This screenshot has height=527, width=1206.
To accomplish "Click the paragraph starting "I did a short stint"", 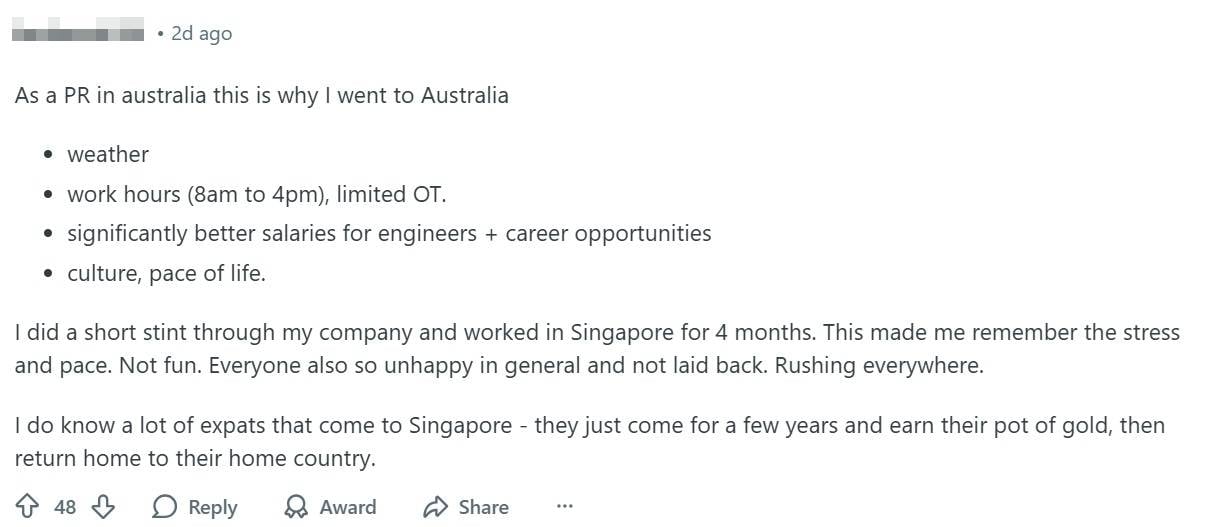I will [x=597, y=348].
